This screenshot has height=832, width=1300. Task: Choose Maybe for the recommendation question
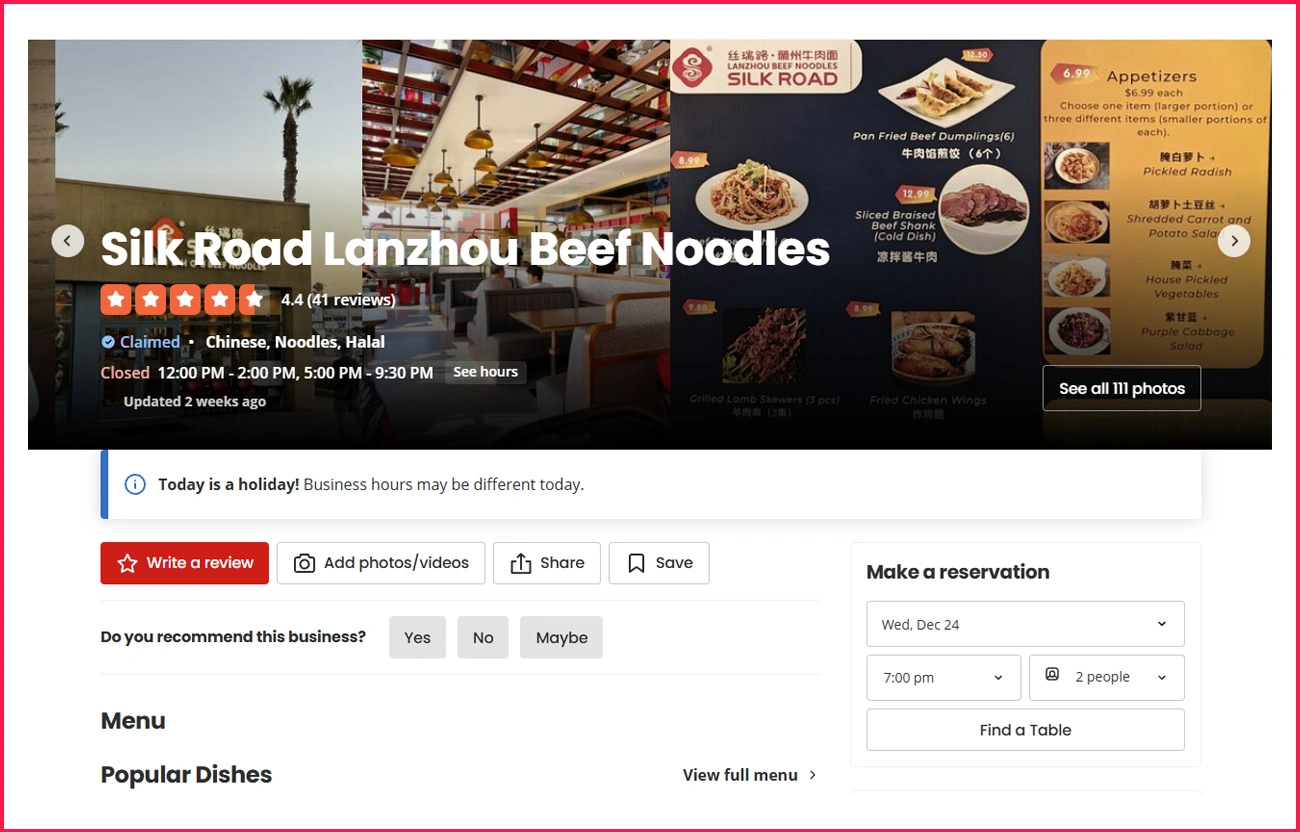pos(561,638)
